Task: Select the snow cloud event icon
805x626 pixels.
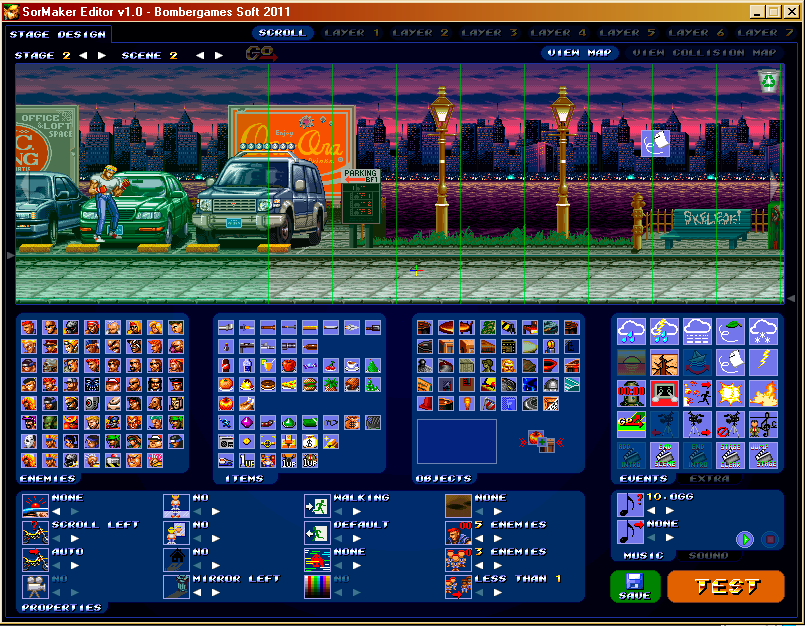Action: coord(763,331)
